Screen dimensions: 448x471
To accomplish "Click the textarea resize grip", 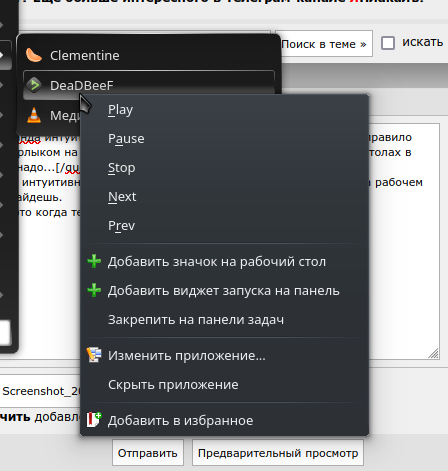I will [433, 353].
